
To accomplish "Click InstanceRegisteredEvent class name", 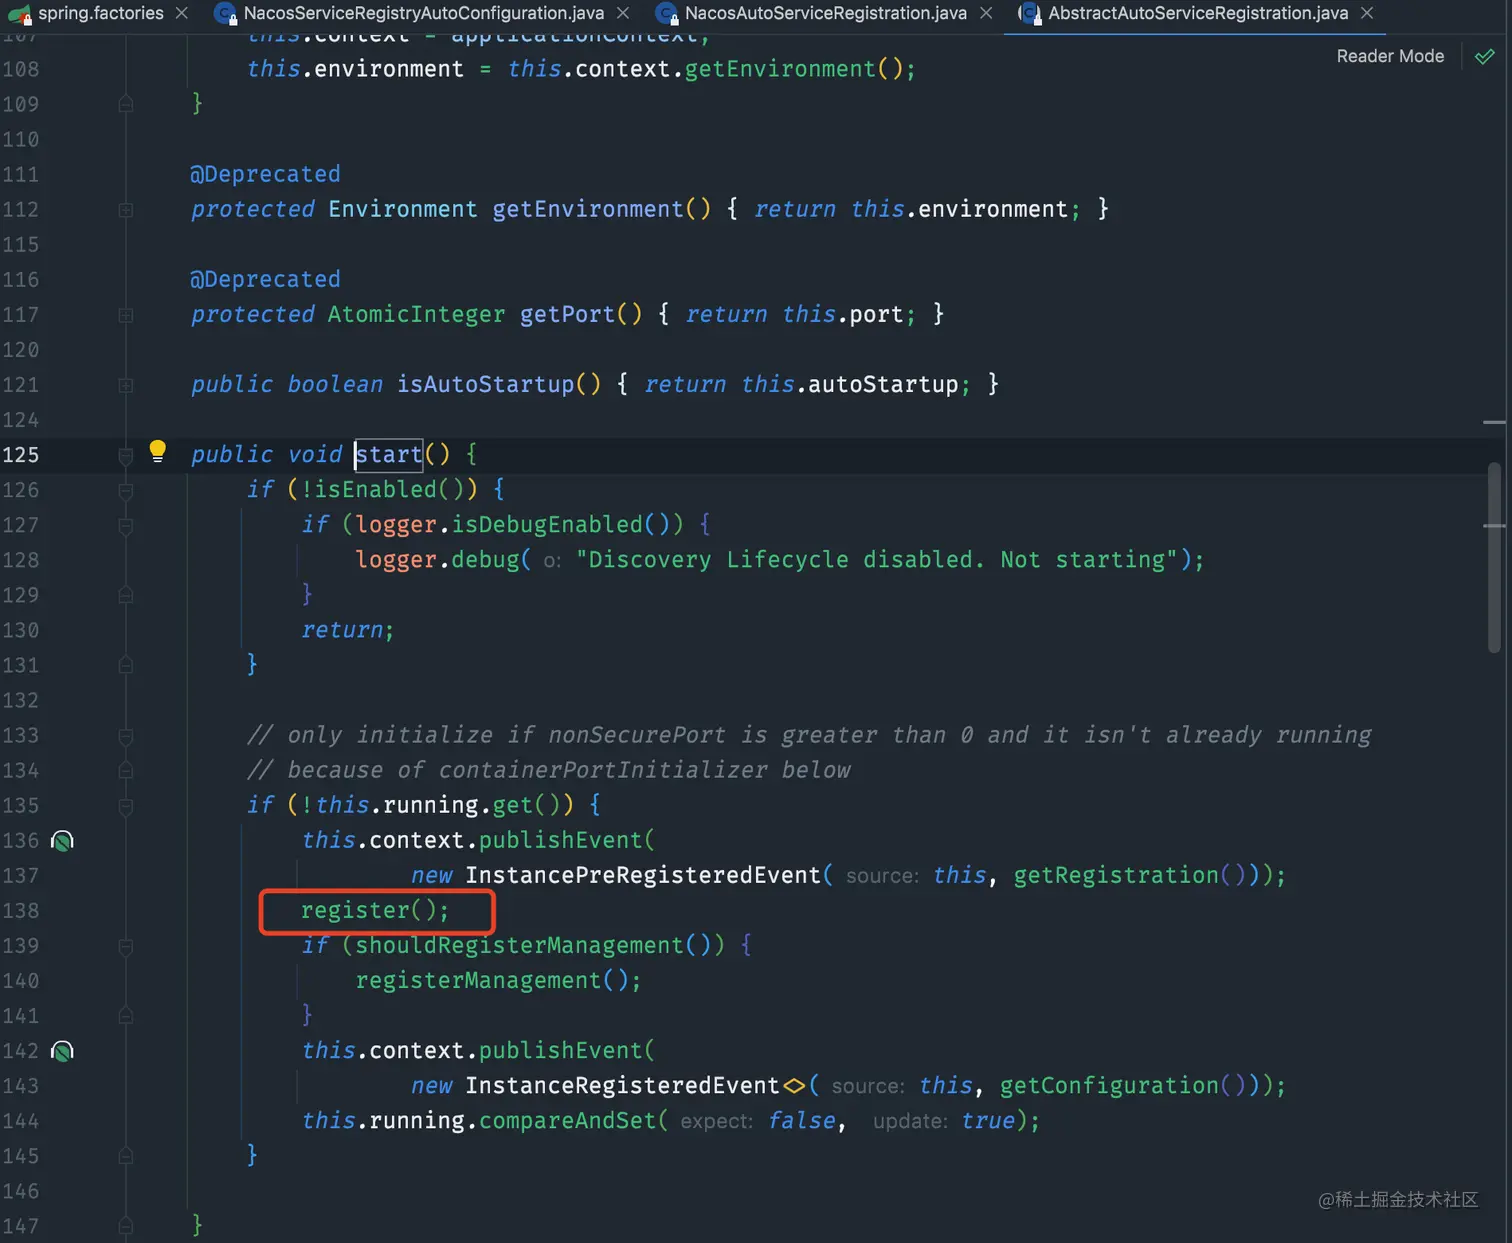I will click(622, 1086).
